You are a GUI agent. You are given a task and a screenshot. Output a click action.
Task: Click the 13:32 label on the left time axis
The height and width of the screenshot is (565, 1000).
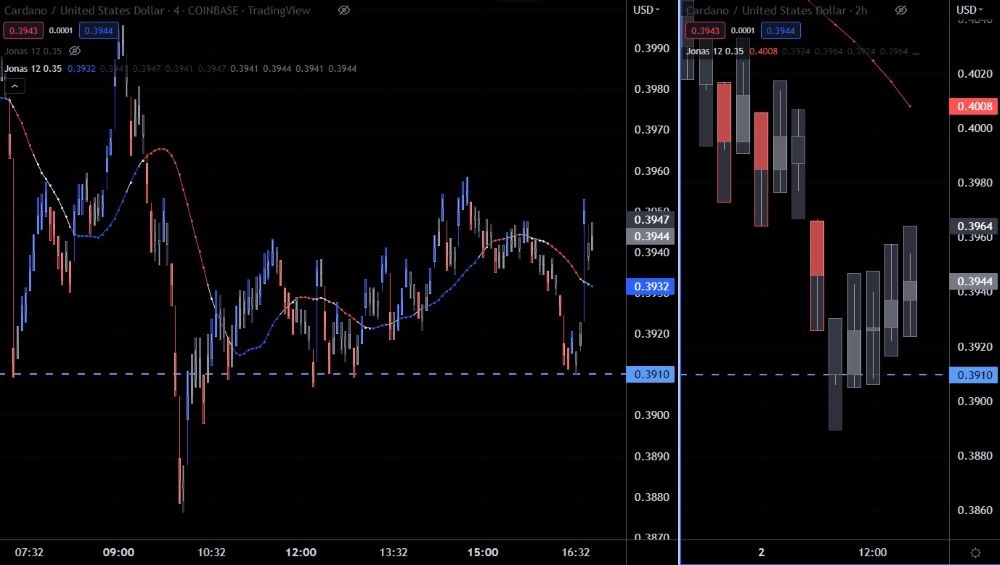pos(393,552)
